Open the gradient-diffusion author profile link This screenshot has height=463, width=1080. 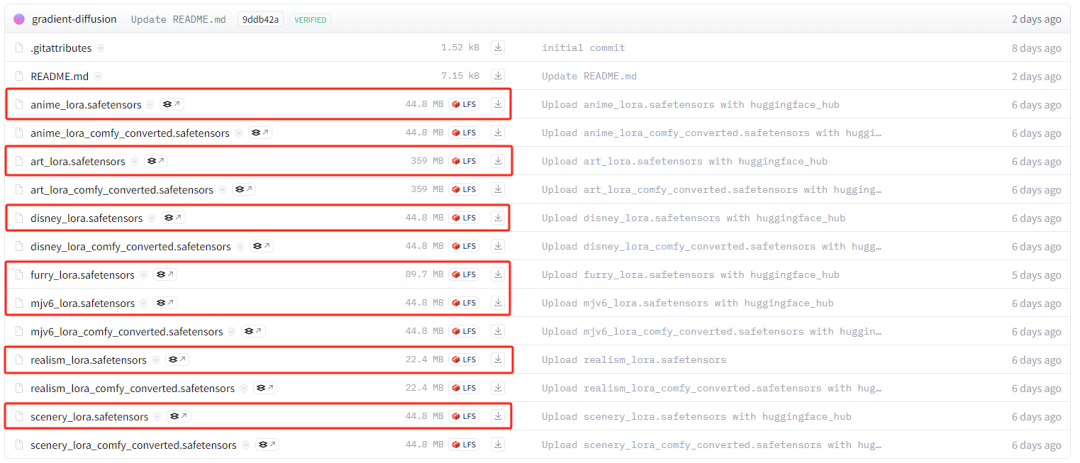point(74,19)
